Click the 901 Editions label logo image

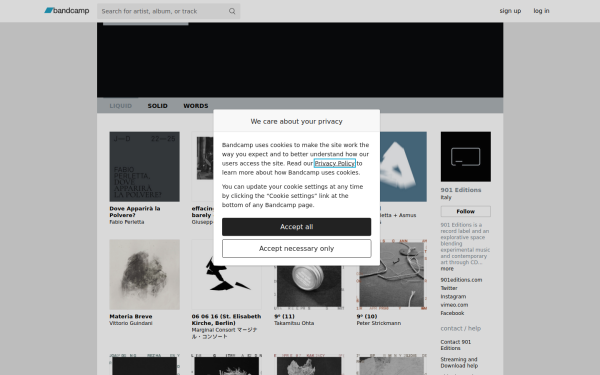pyautogui.click(x=465, y=157)
